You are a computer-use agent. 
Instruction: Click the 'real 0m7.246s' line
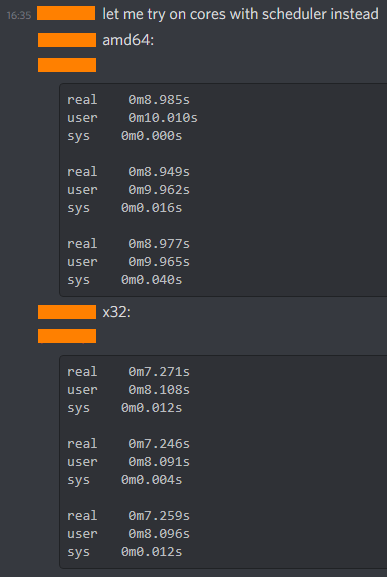click(128, 444)
